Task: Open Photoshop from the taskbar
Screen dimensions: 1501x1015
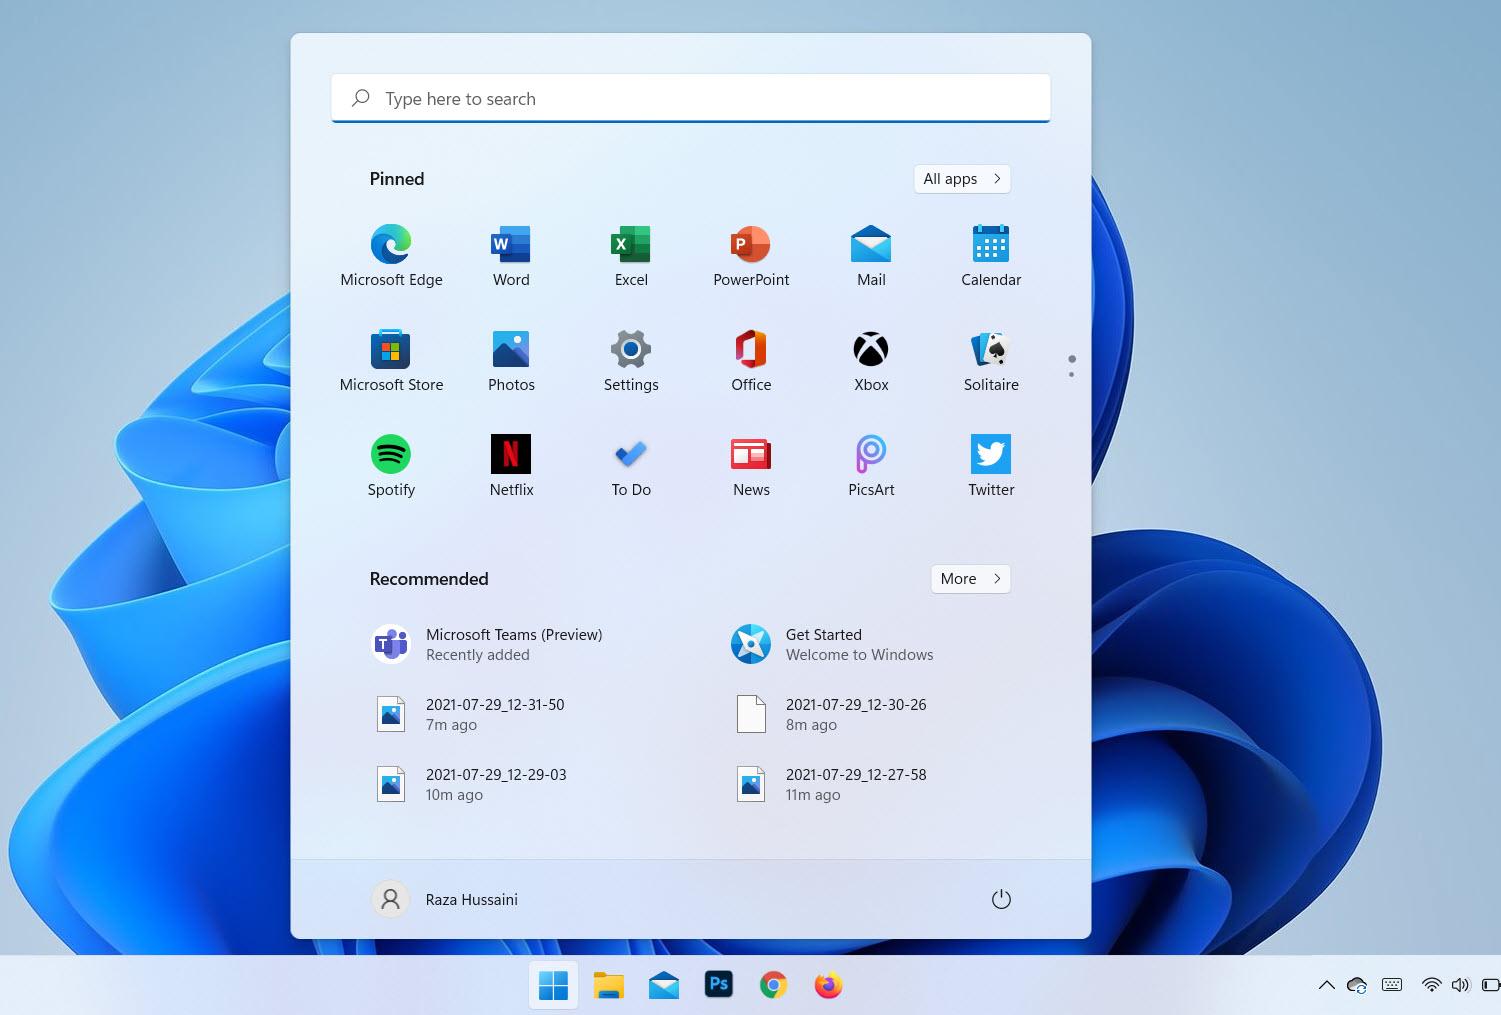Action: click(x=718, y=985)
